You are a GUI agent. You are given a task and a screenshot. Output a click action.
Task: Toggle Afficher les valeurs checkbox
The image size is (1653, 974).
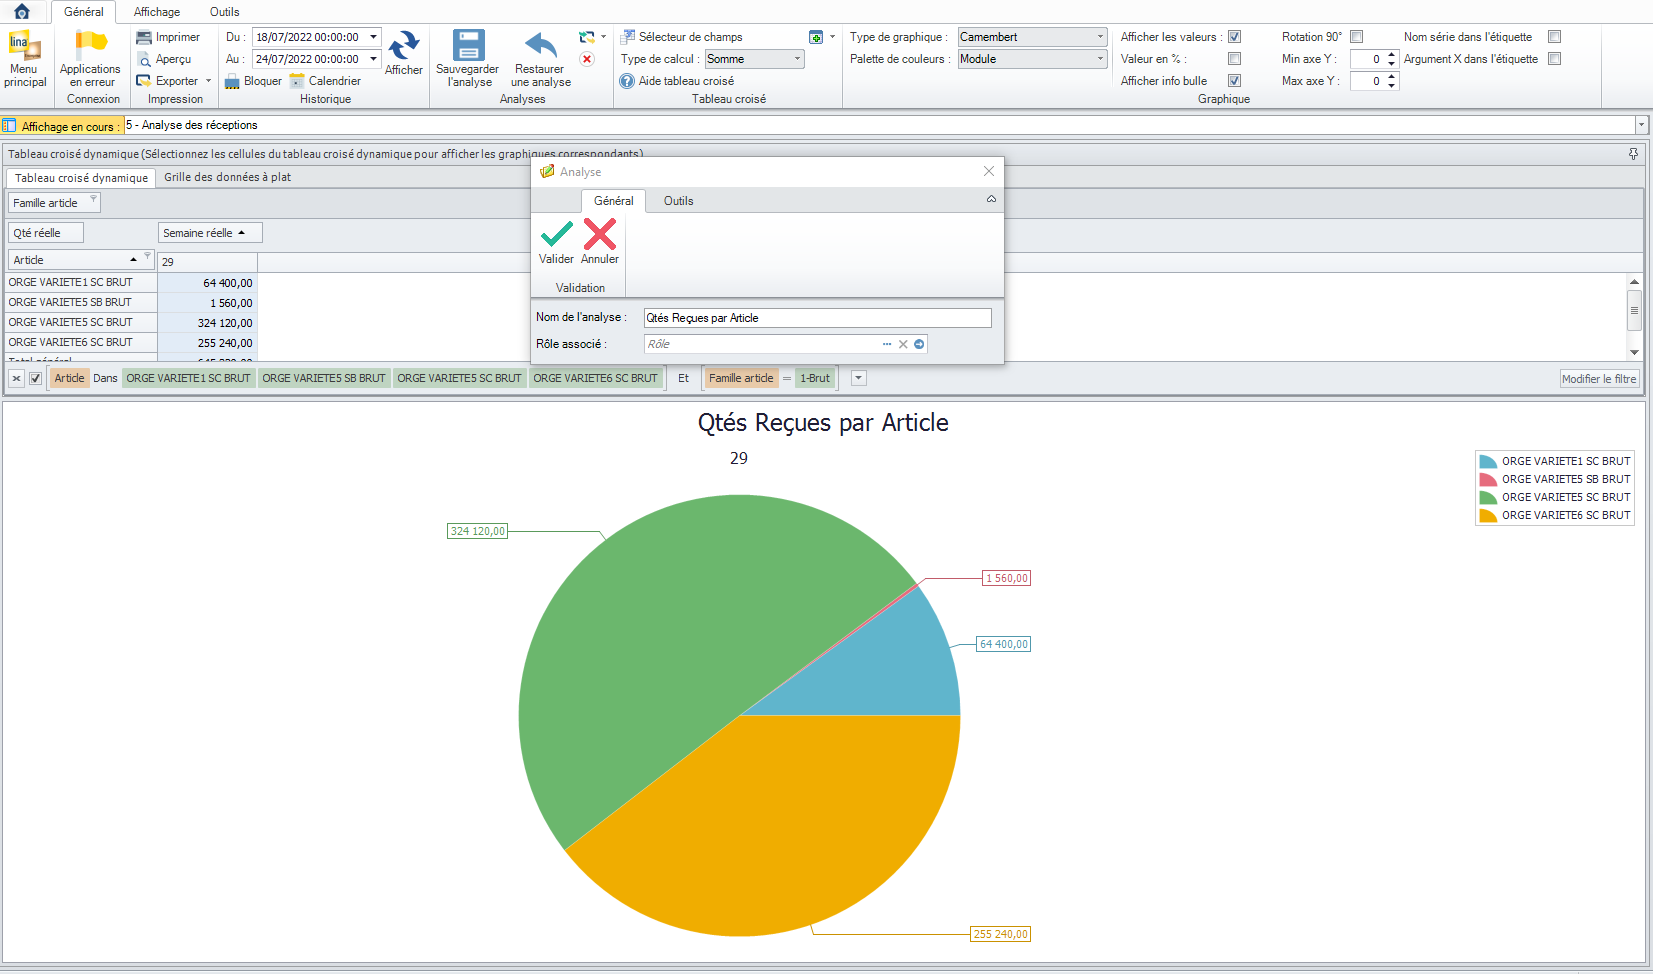(1234, 37)
